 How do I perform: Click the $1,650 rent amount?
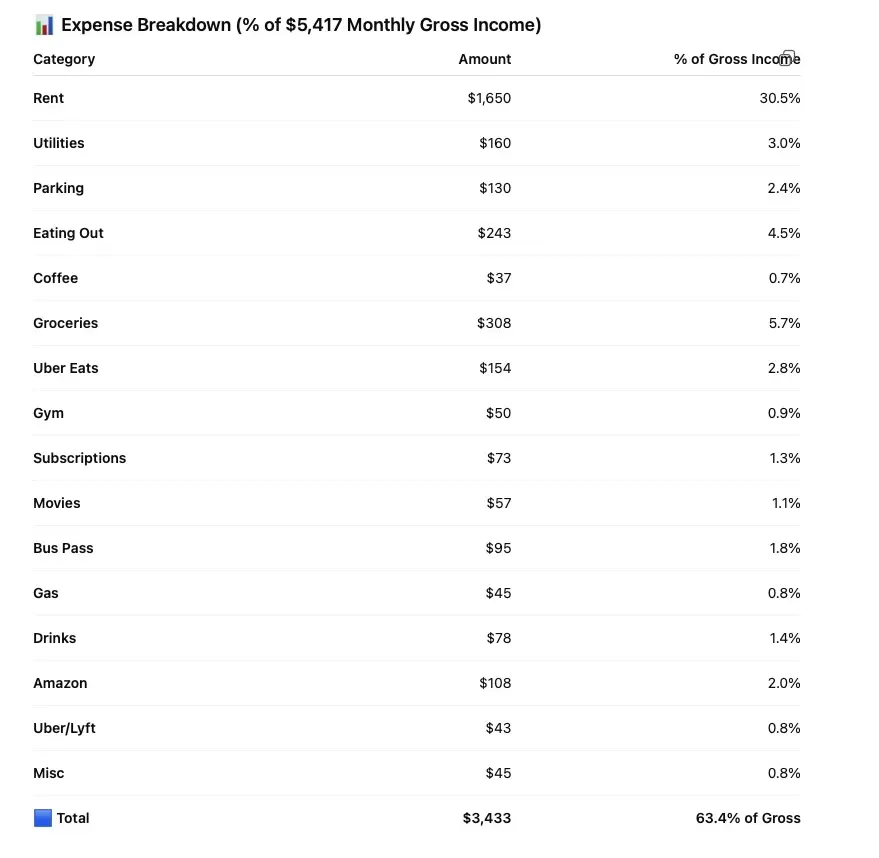489,98
